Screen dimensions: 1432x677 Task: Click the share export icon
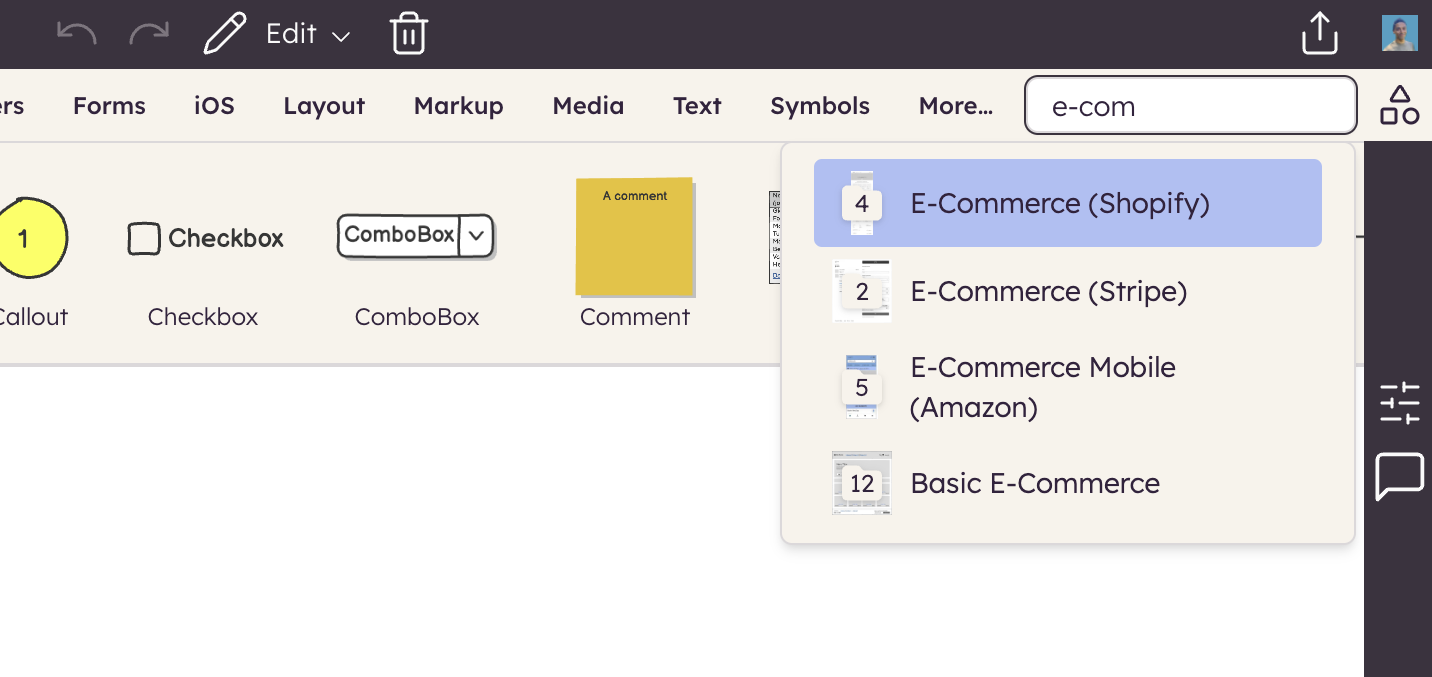point(1319,34)
